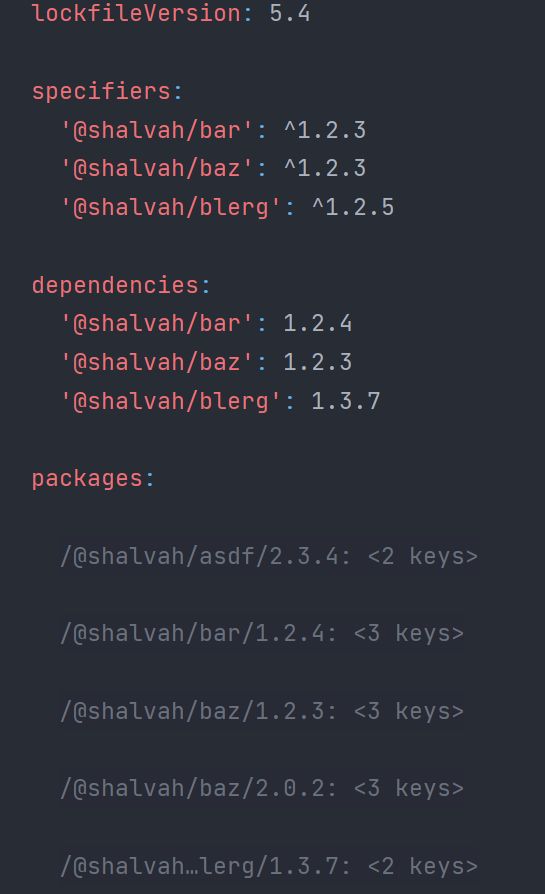This screenshot has height=894, width=545.
Task: Click the 1.3.7 blerg dependency version
Action: [x=345, y=401]
